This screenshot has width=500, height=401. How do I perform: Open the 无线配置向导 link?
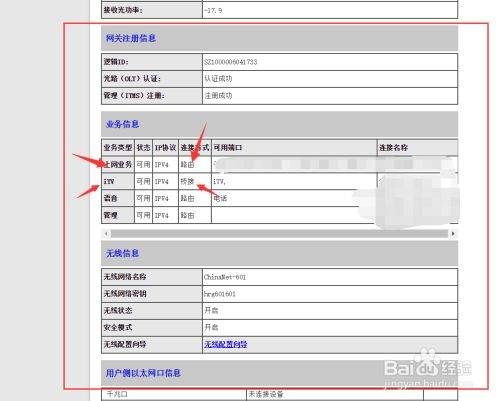[225, 344]
